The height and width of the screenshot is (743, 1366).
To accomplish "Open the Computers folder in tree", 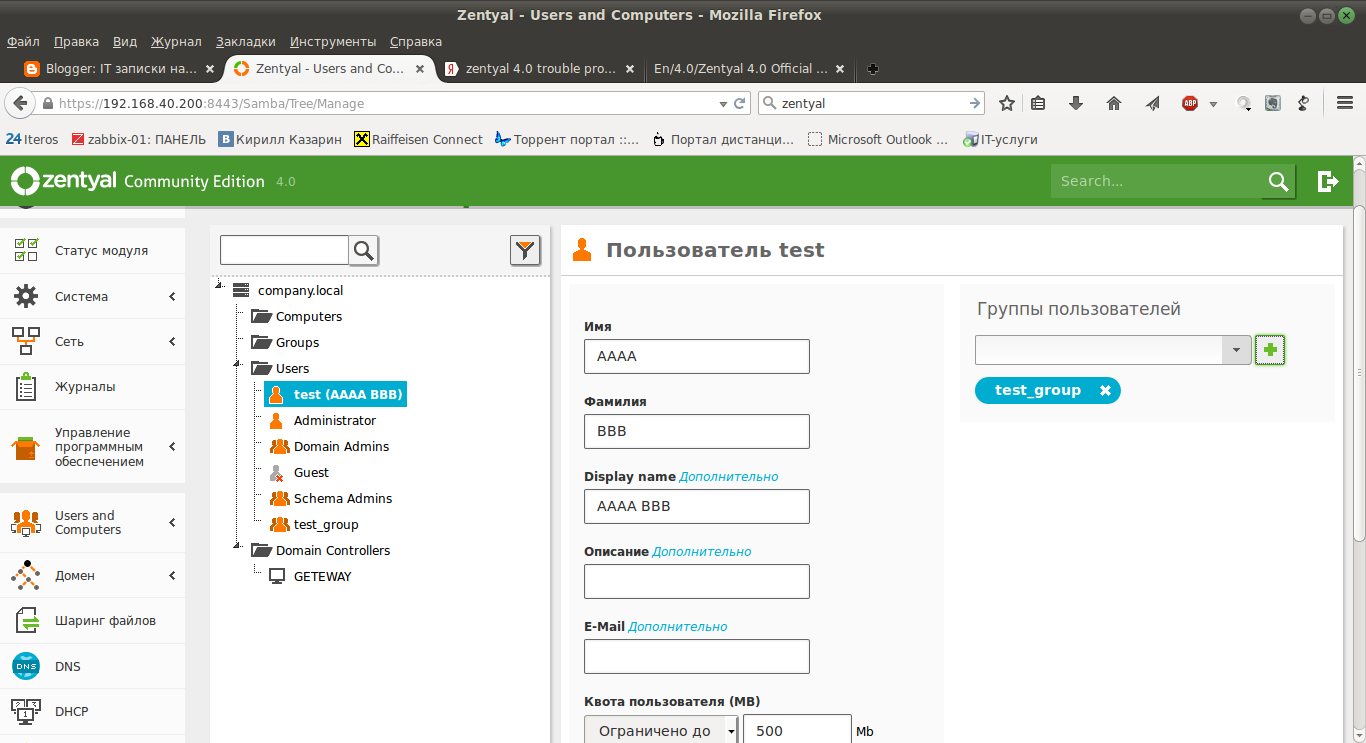I will [308, 317].
